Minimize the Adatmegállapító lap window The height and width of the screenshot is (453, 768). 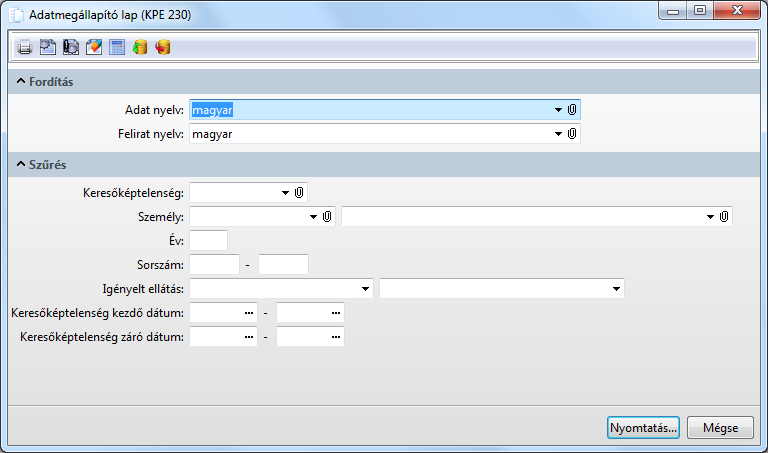(672, 11)
